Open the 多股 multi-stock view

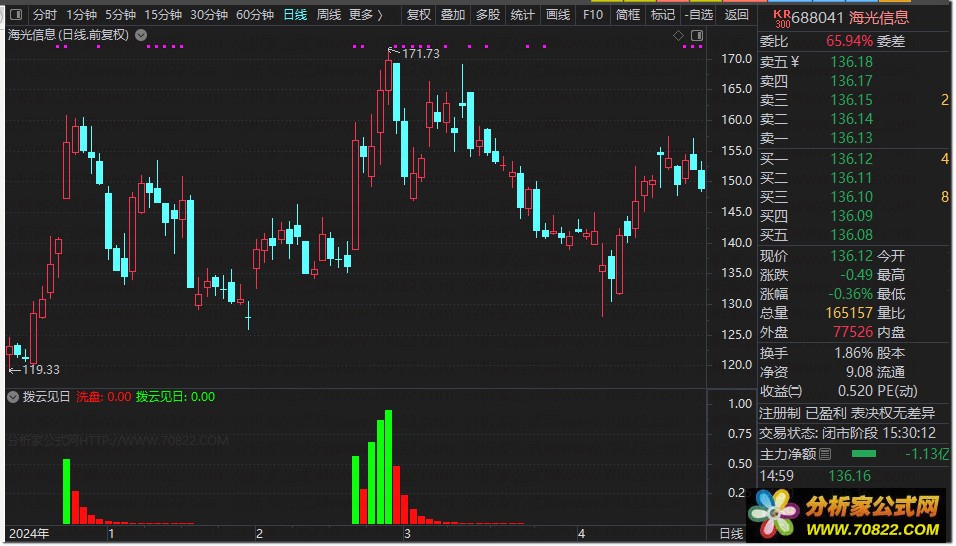(488, 15)
